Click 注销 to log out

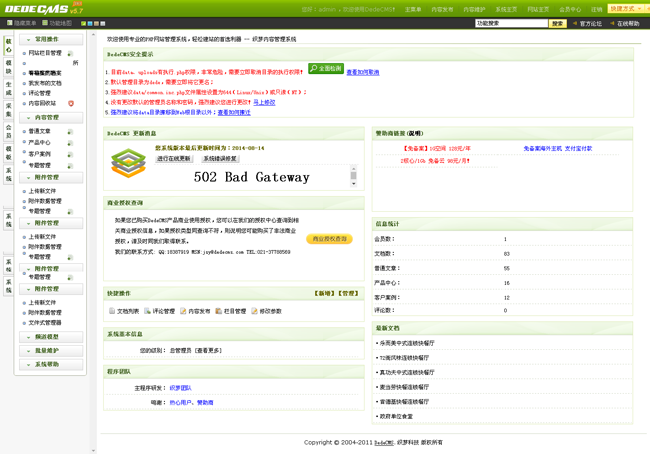[x=597, y=9]
